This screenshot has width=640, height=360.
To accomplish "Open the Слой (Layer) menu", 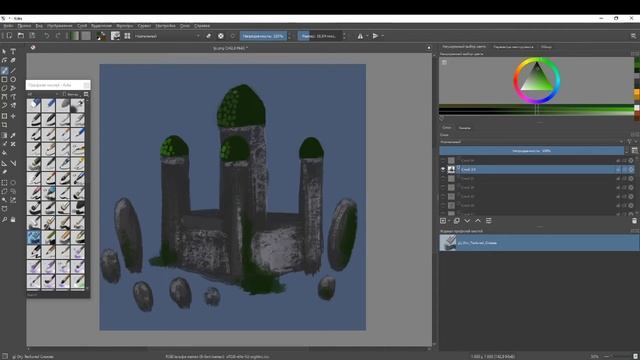I will click(82, 26).
